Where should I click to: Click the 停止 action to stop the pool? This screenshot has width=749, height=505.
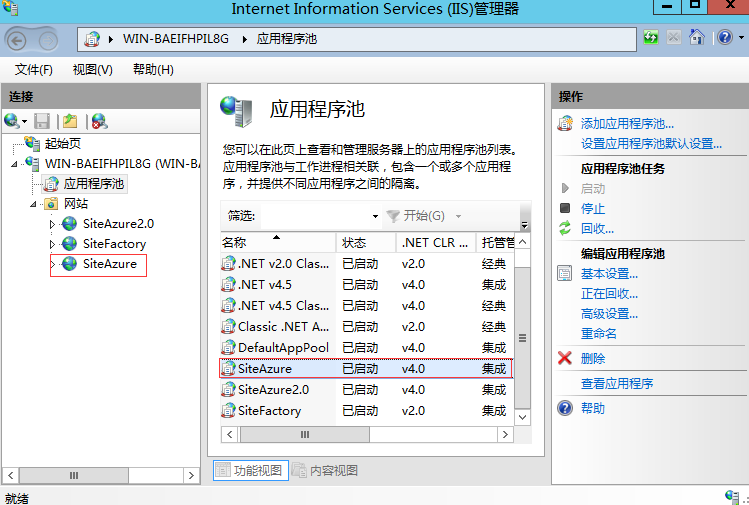[593, 209]
